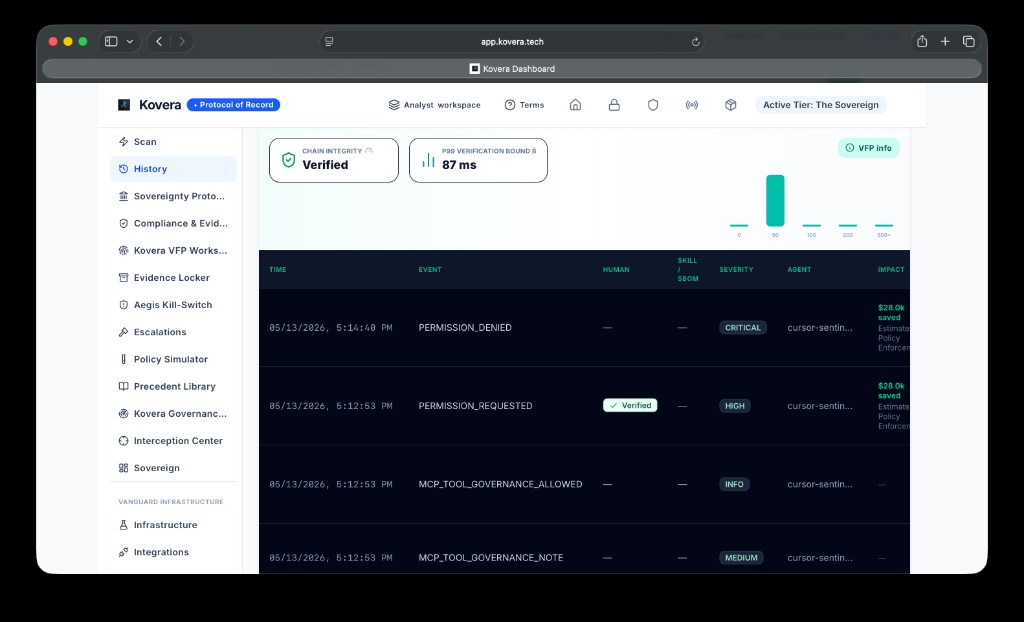1024x622 pixels.
Task: Click the Escalations gavel icon
Action: tap(123, 332)
